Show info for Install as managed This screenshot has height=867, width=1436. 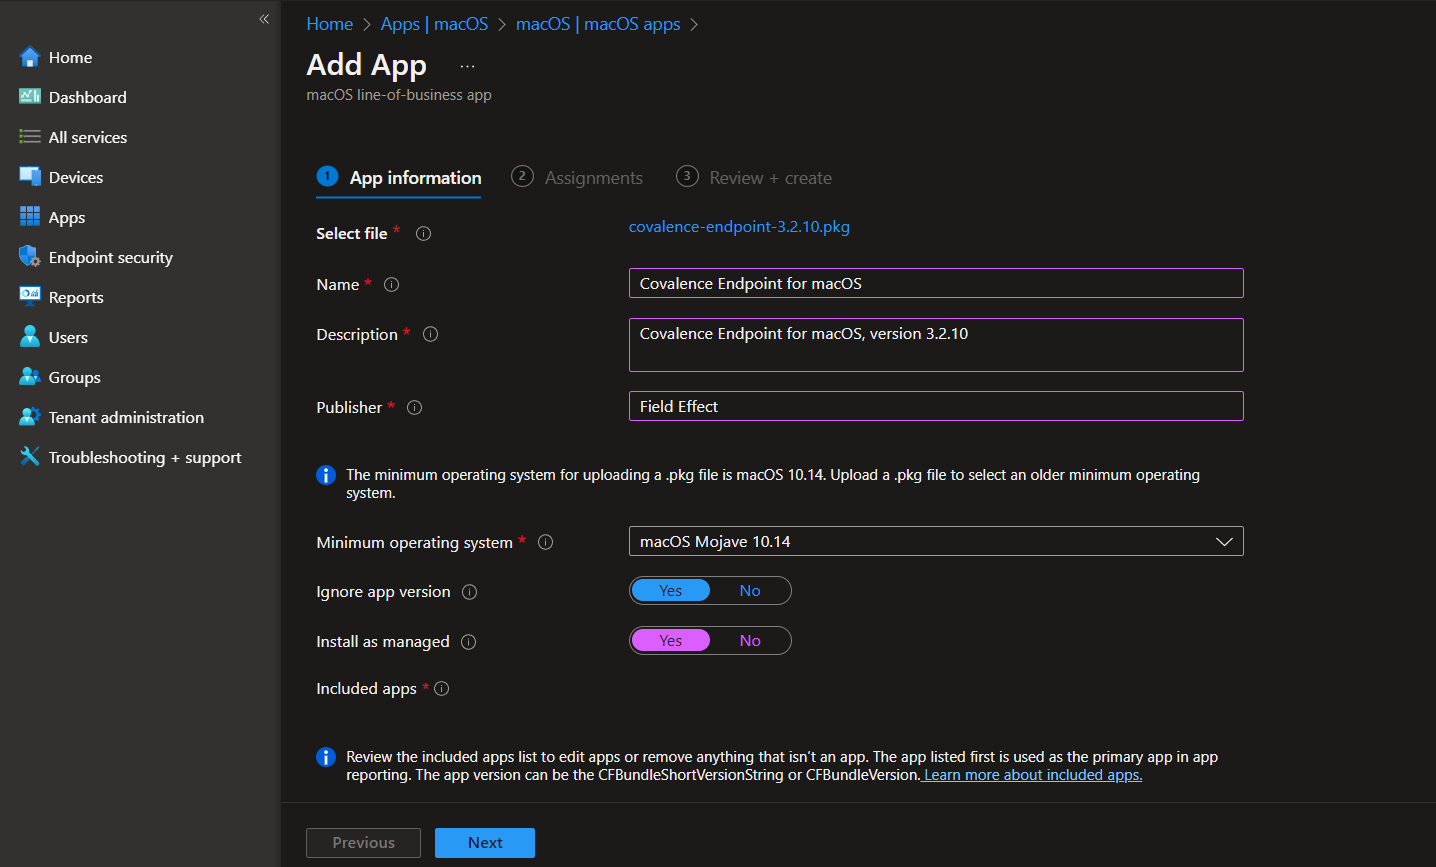coord(469,642)
